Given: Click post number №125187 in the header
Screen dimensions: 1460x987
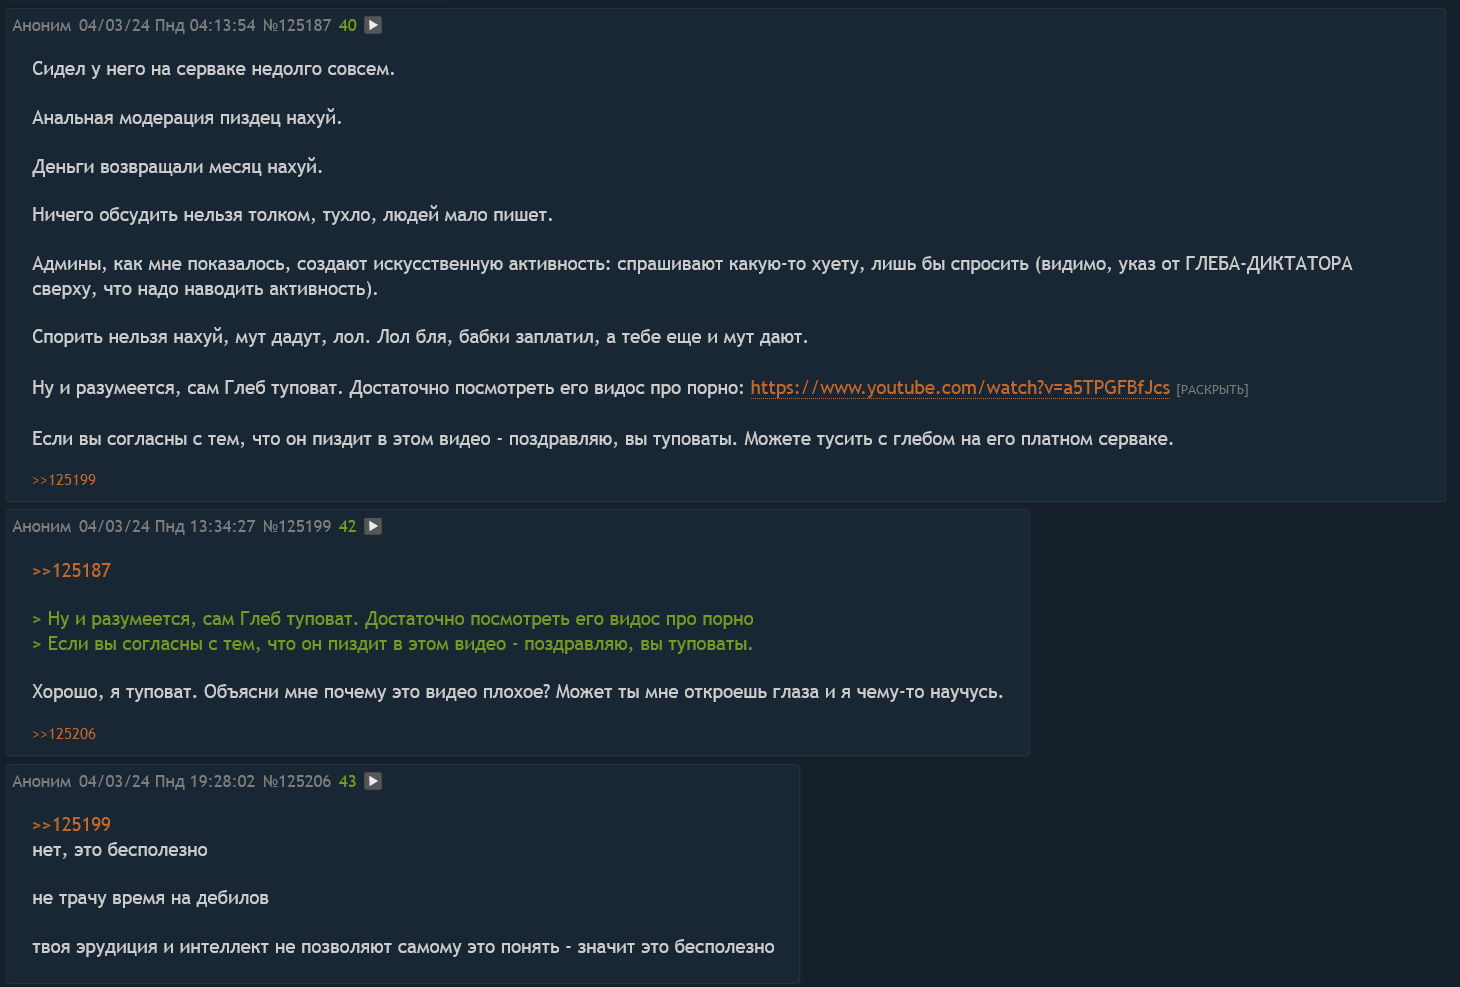Looking at the screenshot, I should 297,26.
